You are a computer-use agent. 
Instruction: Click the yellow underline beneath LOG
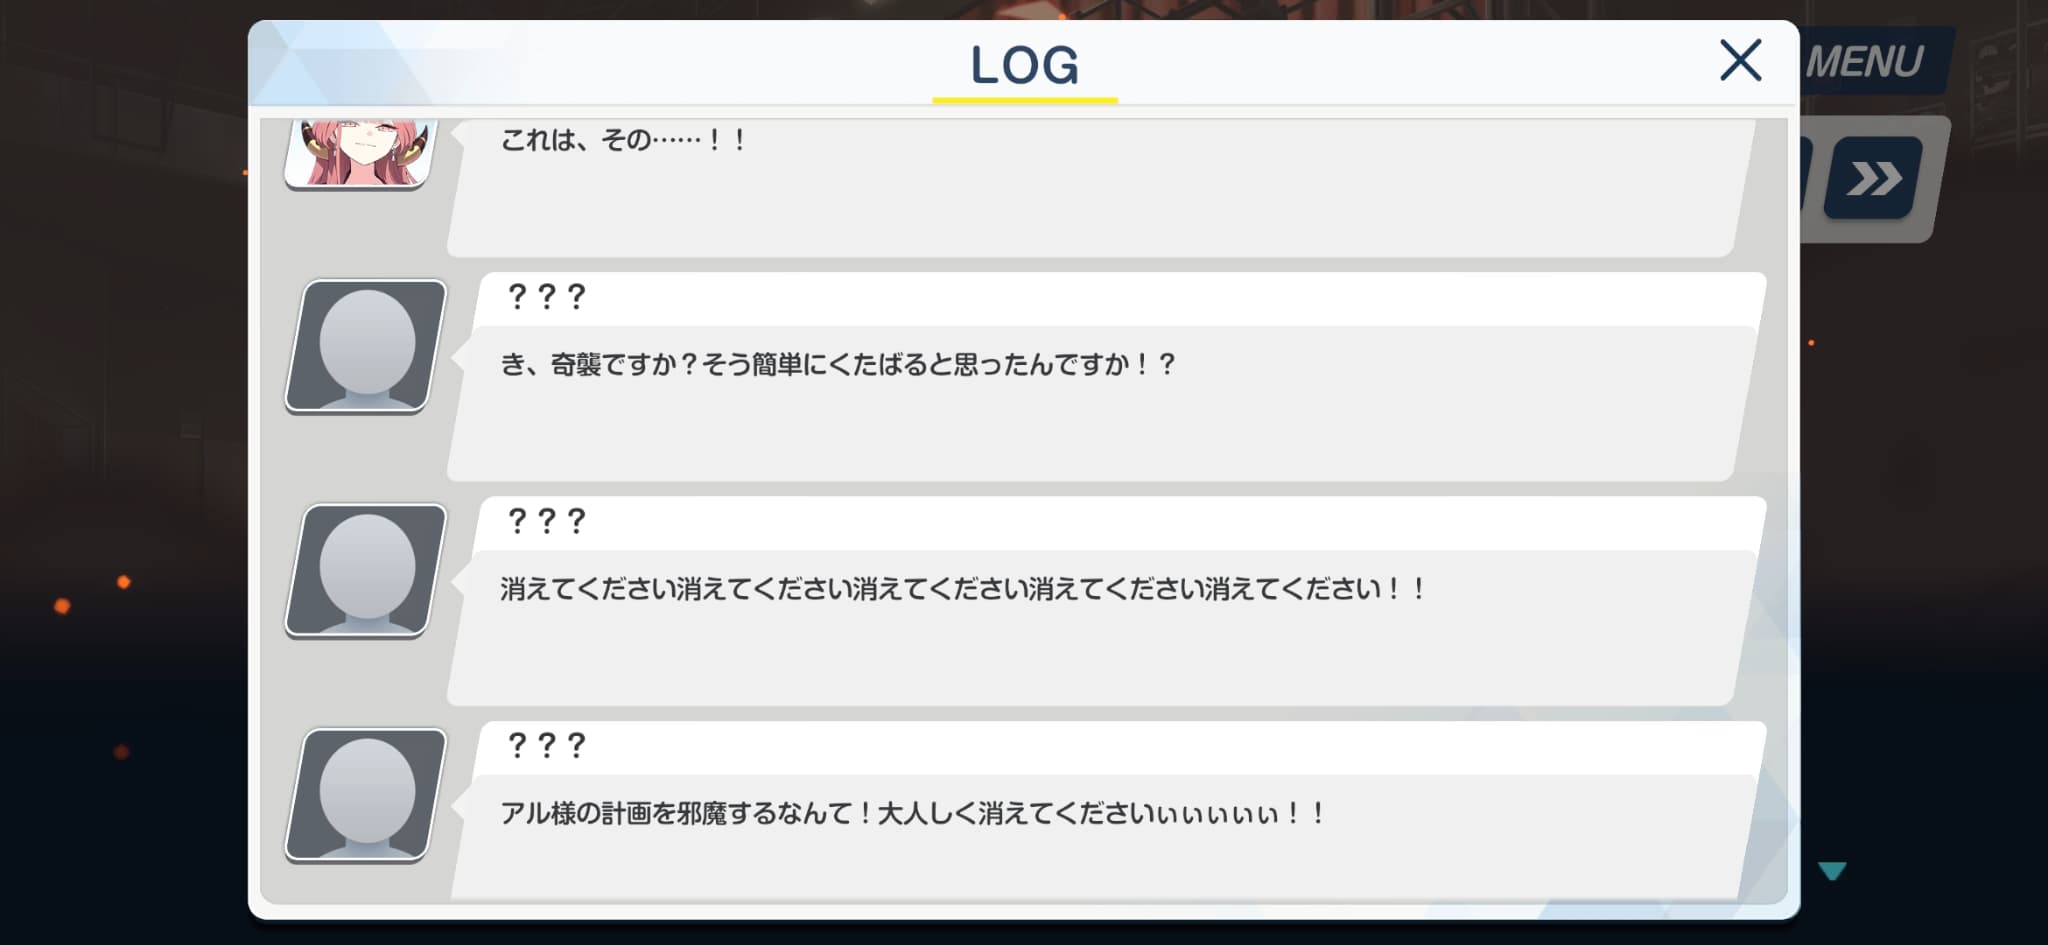tap(1025, 100)
